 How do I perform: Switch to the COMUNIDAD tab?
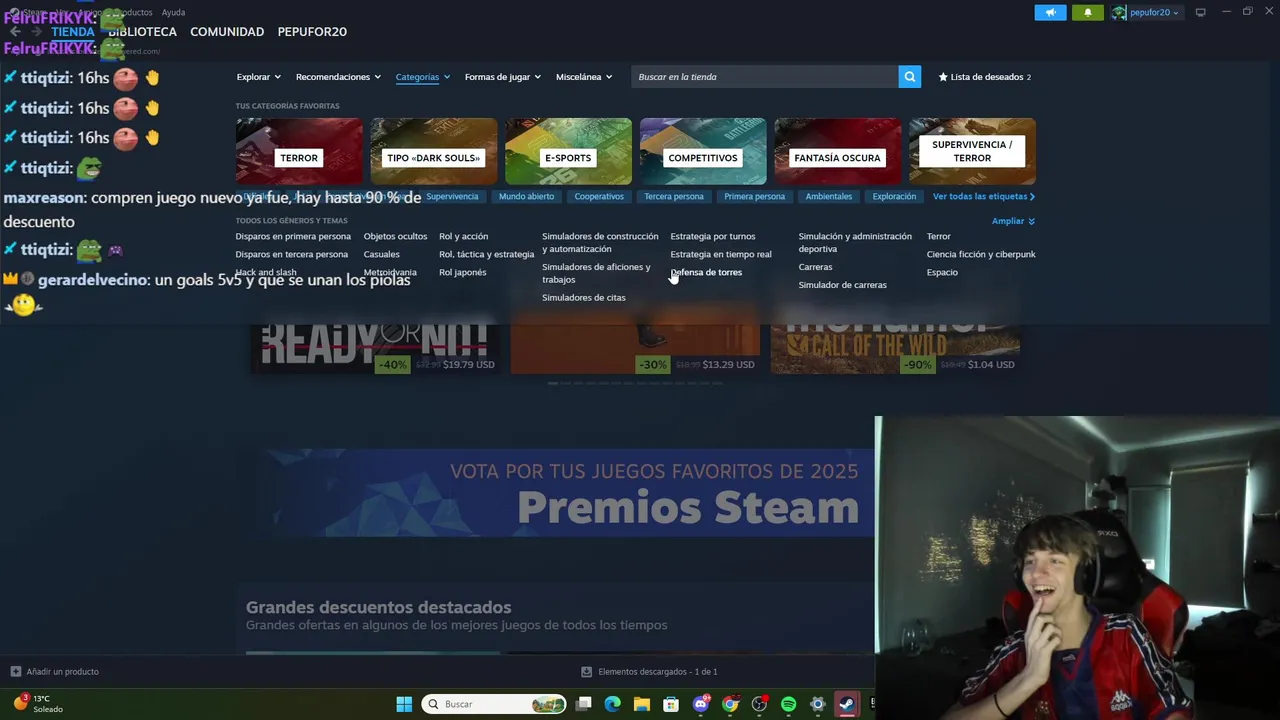pyautogui.click(x=227, y=32)
